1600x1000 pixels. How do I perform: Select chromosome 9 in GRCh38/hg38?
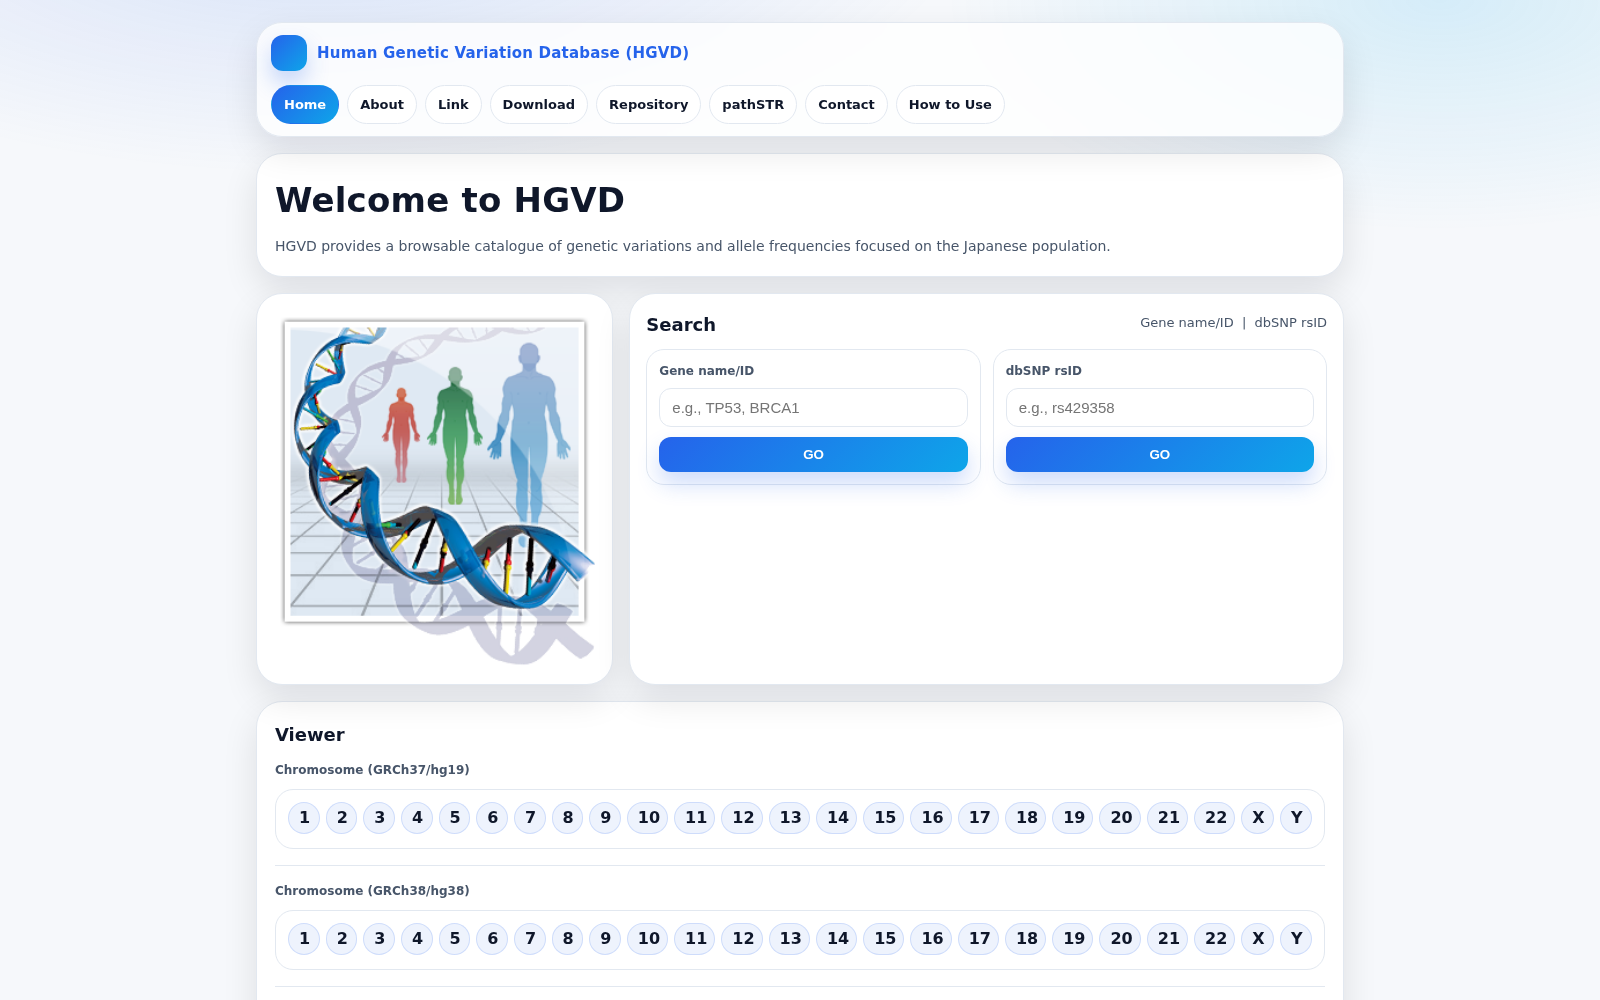click(x=605, y=939)
